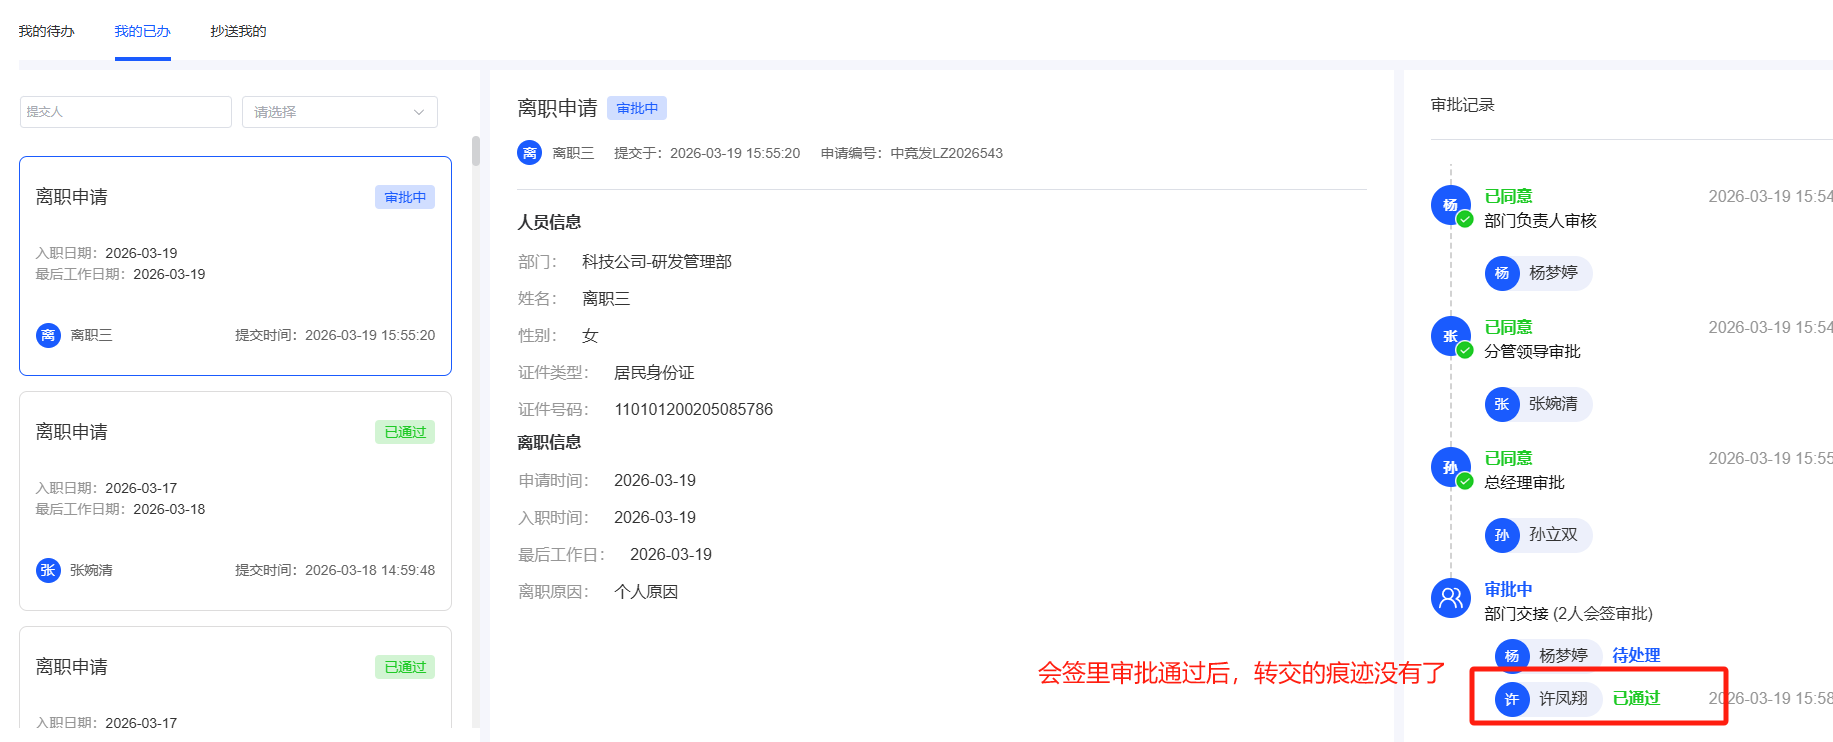
Task: Click the 孙 avatar at the 总经理审批 step
Action: pos(1450,467)
